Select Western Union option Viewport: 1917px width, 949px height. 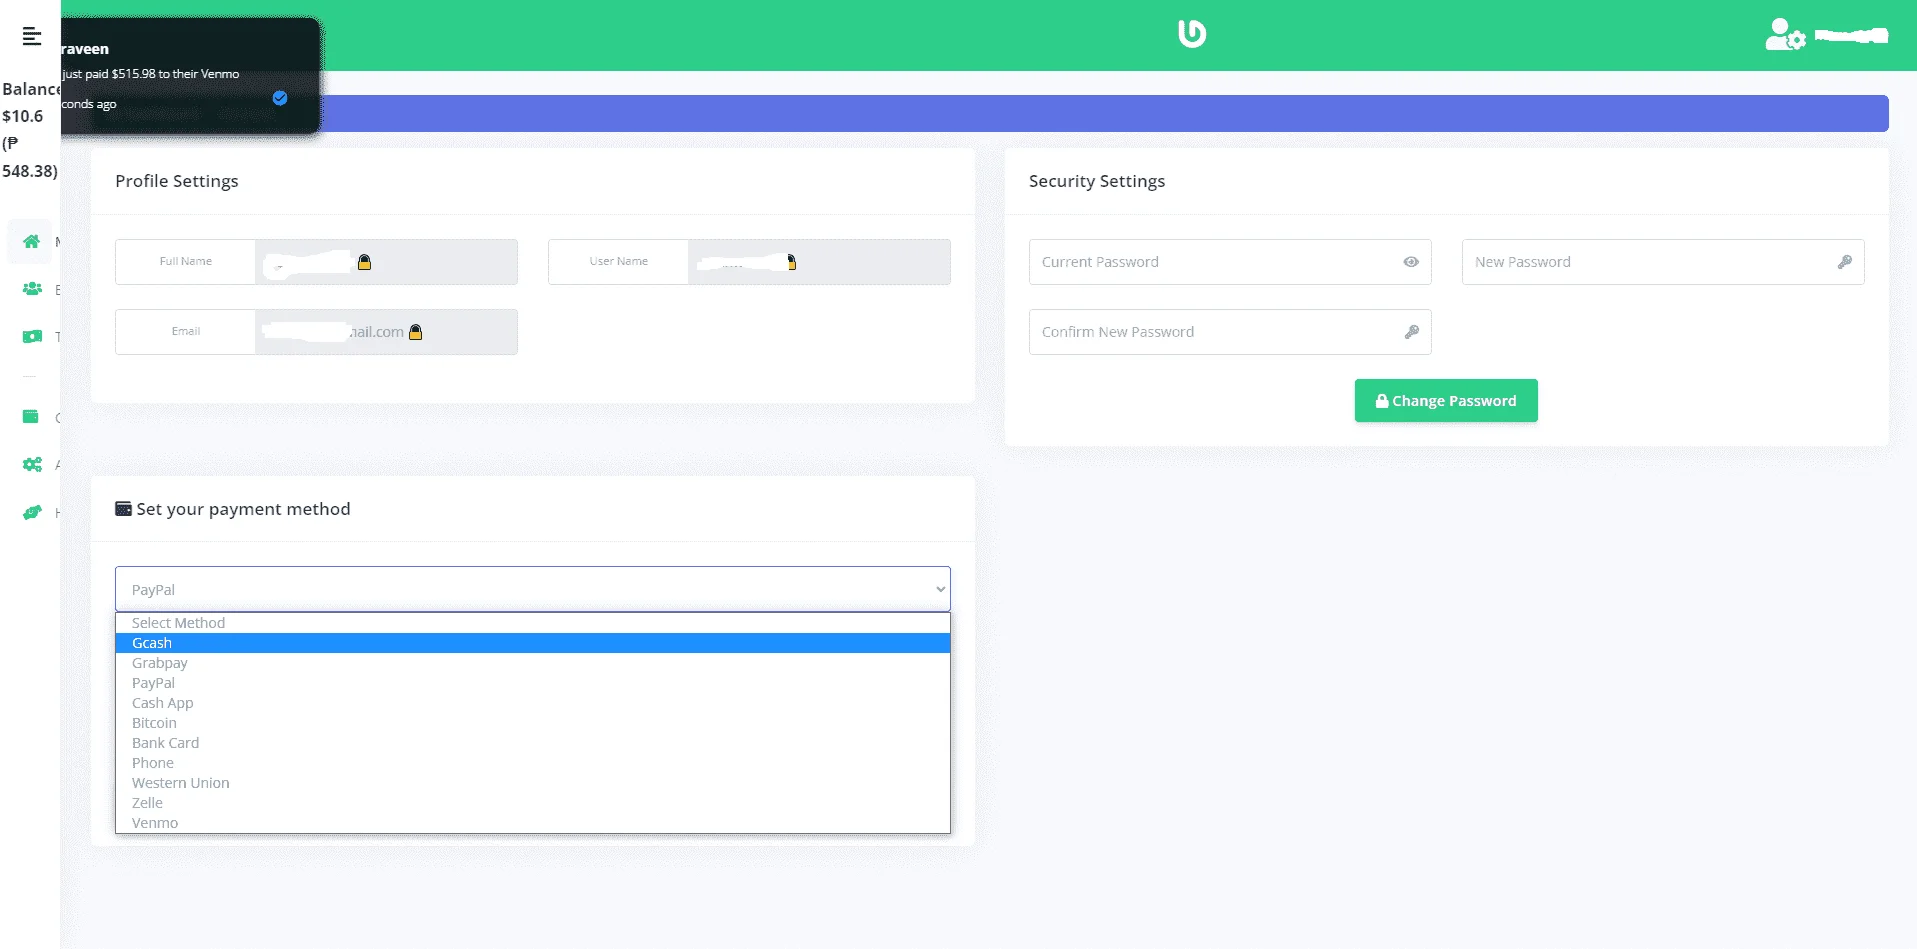pos(533,783)
